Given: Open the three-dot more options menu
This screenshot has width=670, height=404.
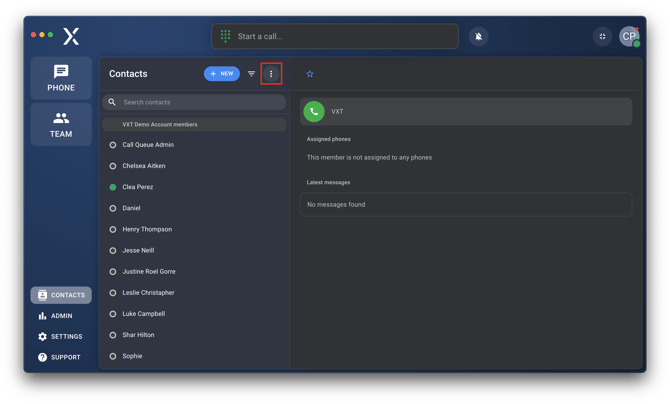Looking at the screenshot, I should [x=271, y=74].
